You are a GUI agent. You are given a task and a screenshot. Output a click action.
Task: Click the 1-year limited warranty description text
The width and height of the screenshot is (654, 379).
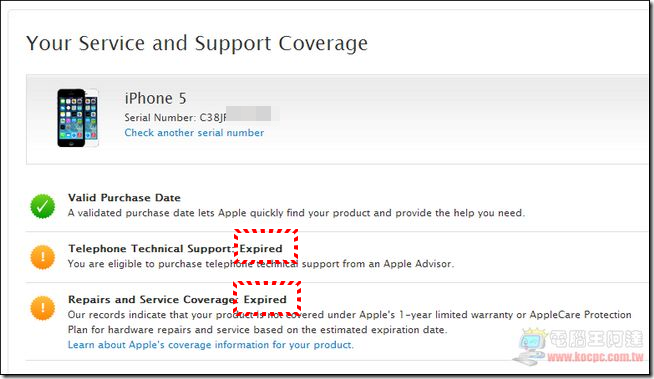pos(350,322)
